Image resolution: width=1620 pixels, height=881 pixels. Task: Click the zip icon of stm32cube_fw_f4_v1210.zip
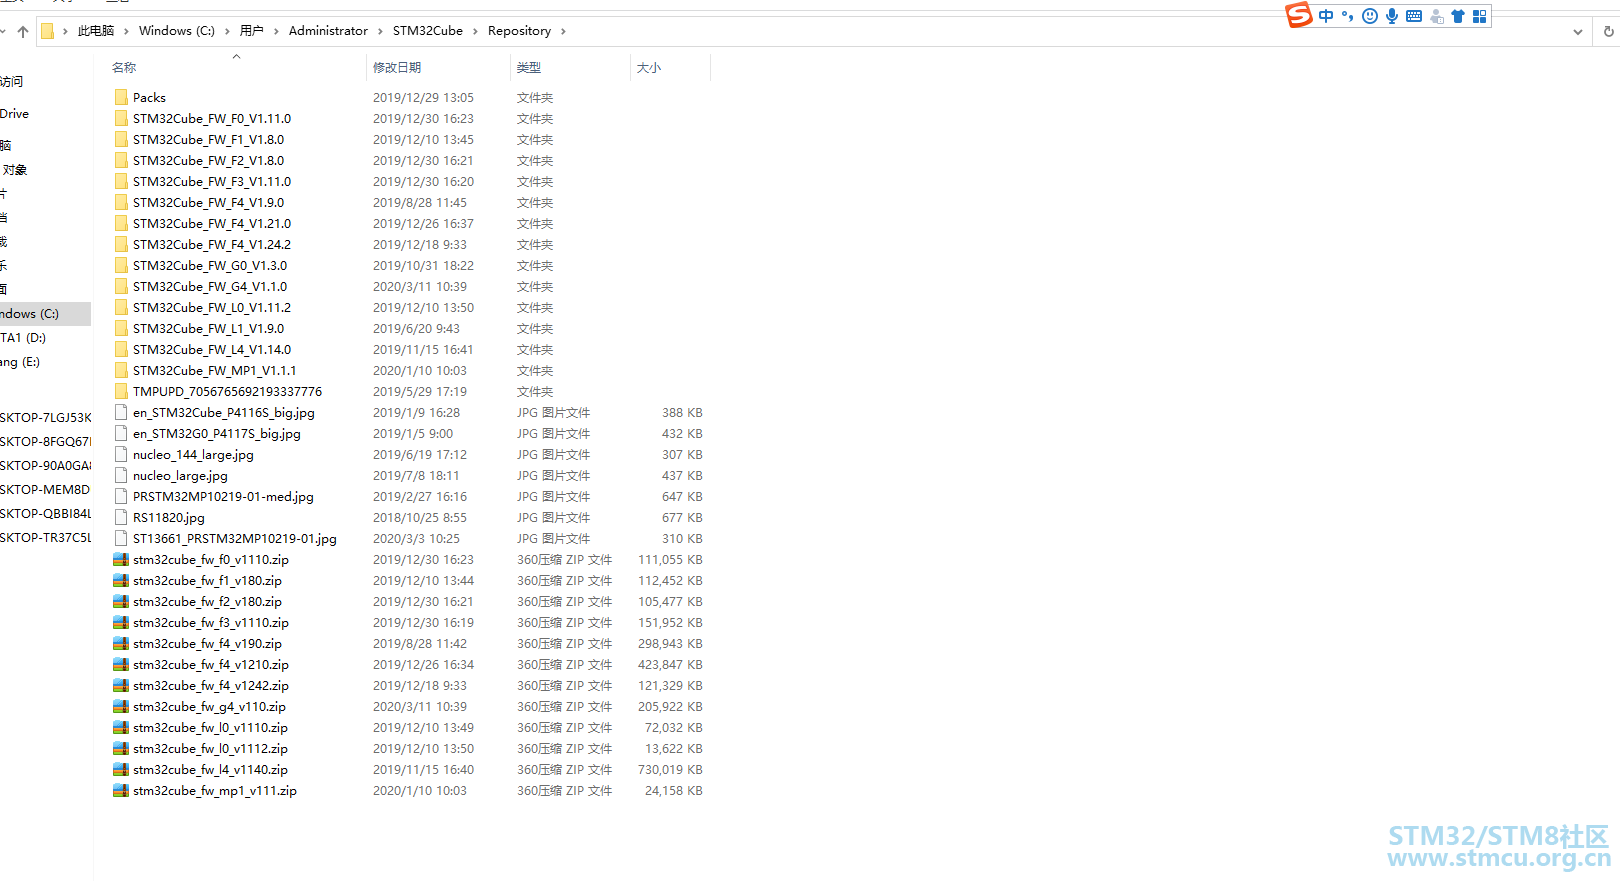click(121, 664)
